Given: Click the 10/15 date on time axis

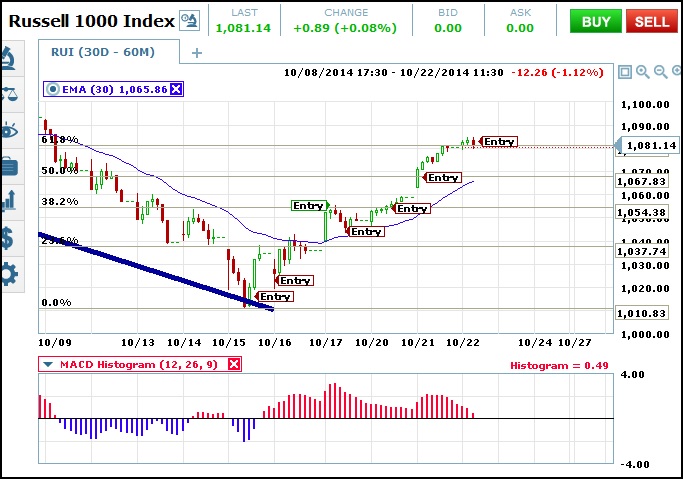Looking at the screenshot, I should (228, 342).
